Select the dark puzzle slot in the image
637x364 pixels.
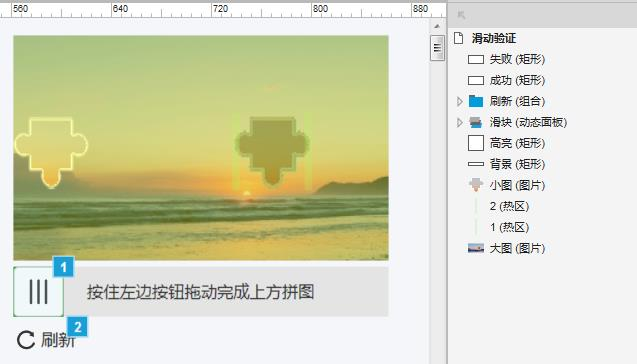tap(272, 151)
